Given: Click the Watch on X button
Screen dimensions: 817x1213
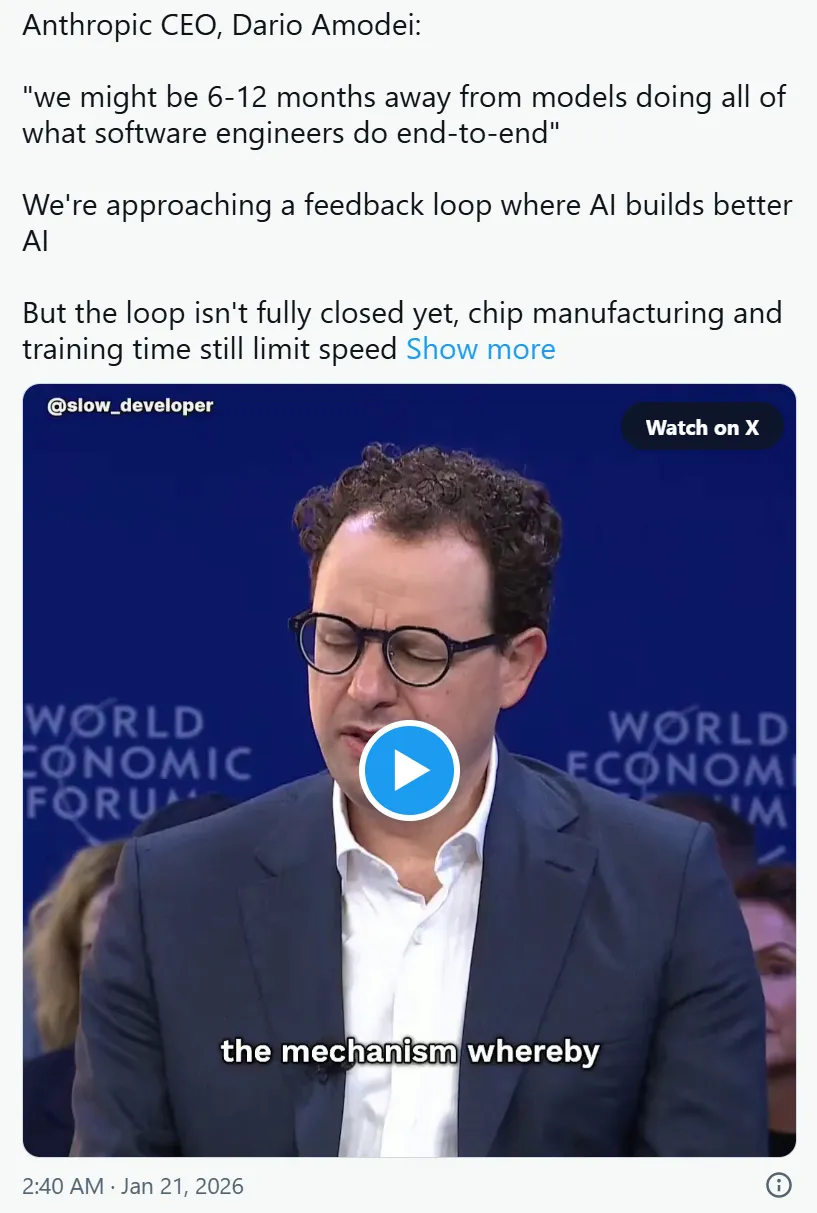Looking at the screenshot, I should 702,428.
